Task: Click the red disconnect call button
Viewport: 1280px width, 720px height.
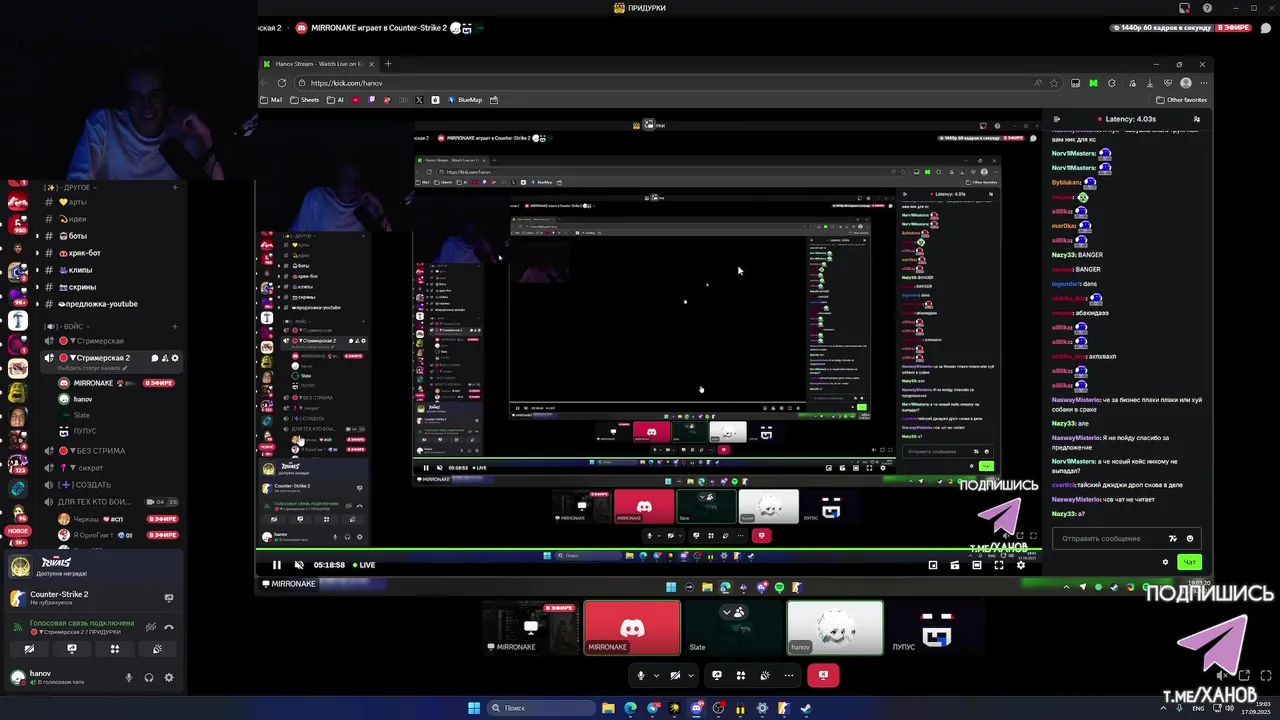Action: [823, 675]
